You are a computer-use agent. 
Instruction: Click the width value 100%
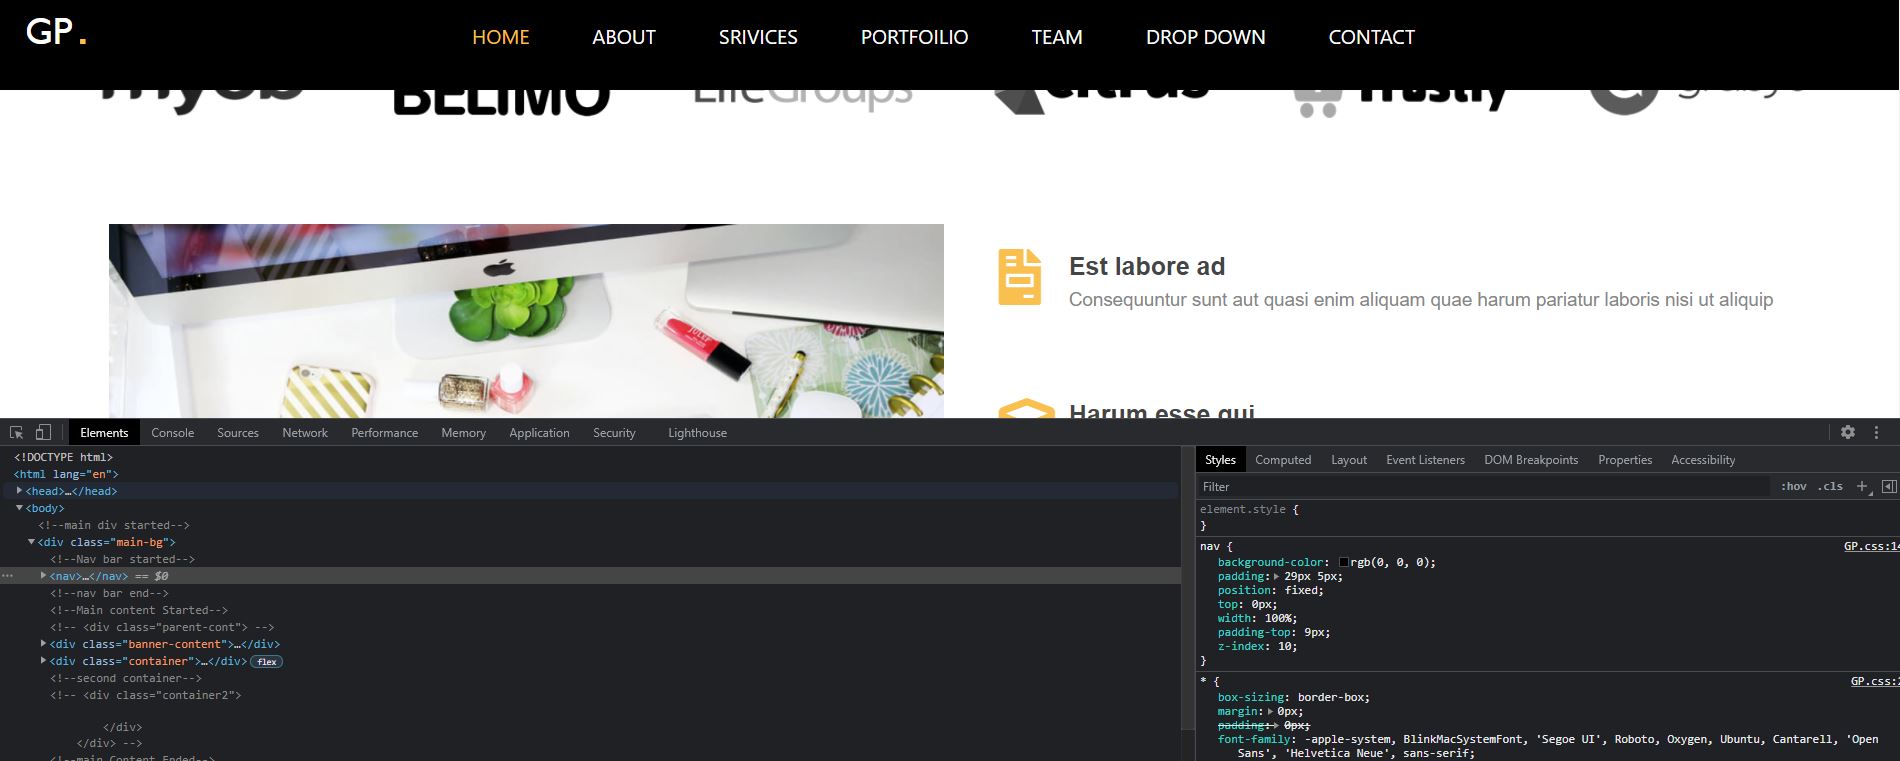(x=1277, y=618)
